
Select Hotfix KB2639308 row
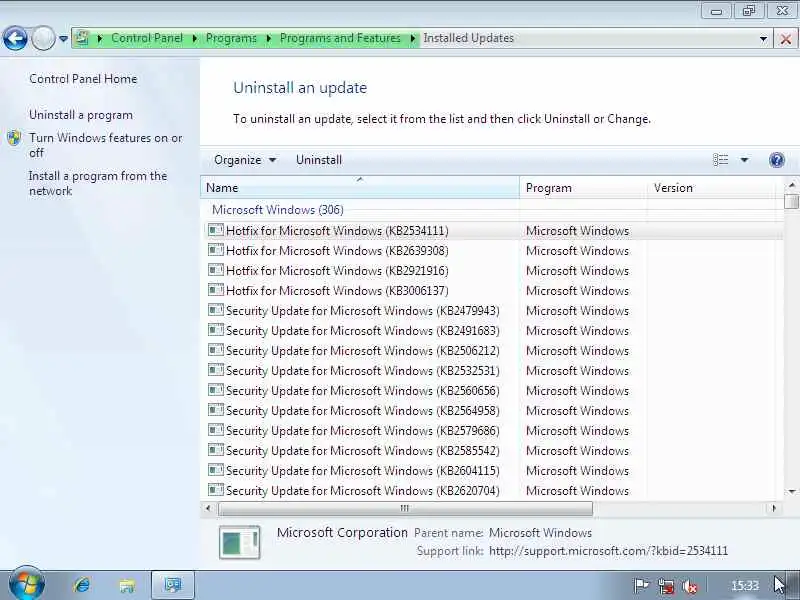492,251
